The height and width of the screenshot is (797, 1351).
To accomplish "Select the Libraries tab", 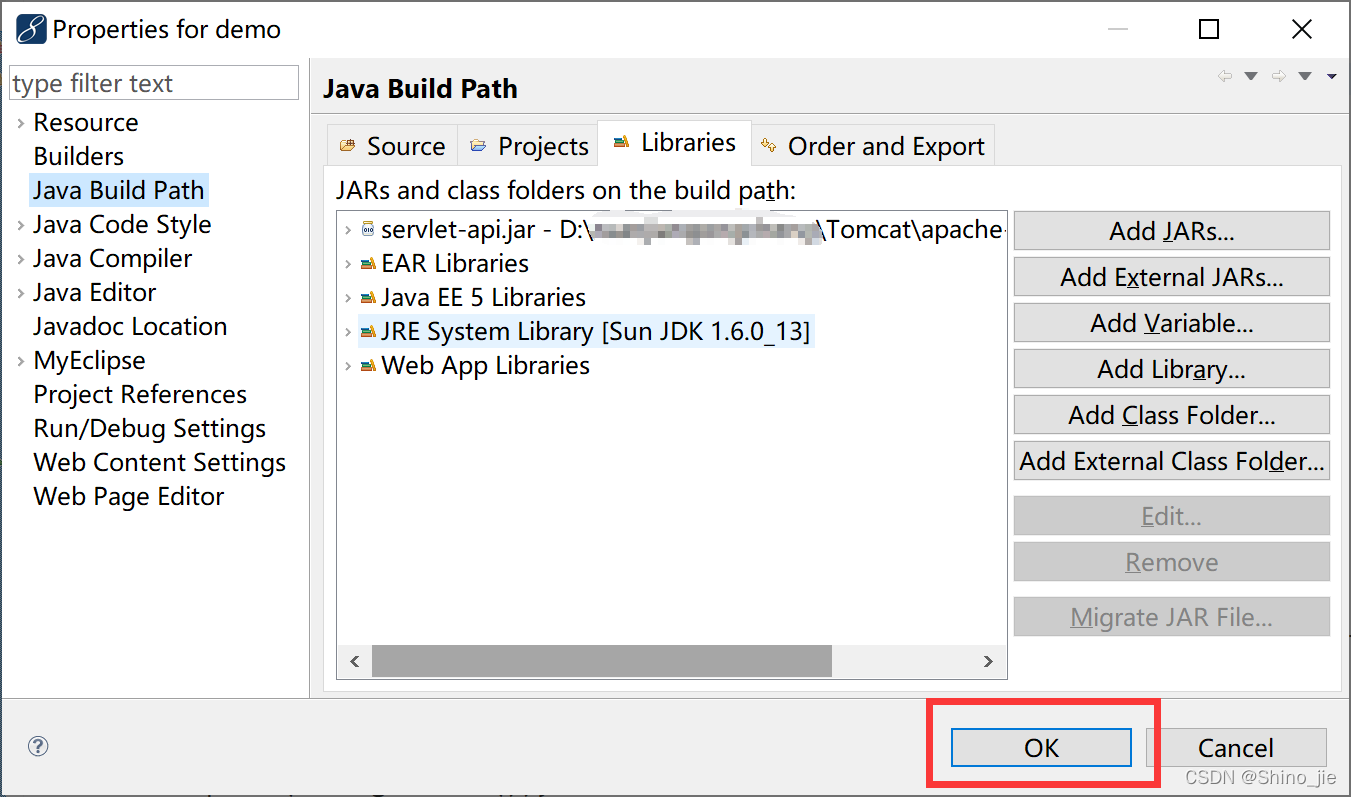I will click(675, 143).
